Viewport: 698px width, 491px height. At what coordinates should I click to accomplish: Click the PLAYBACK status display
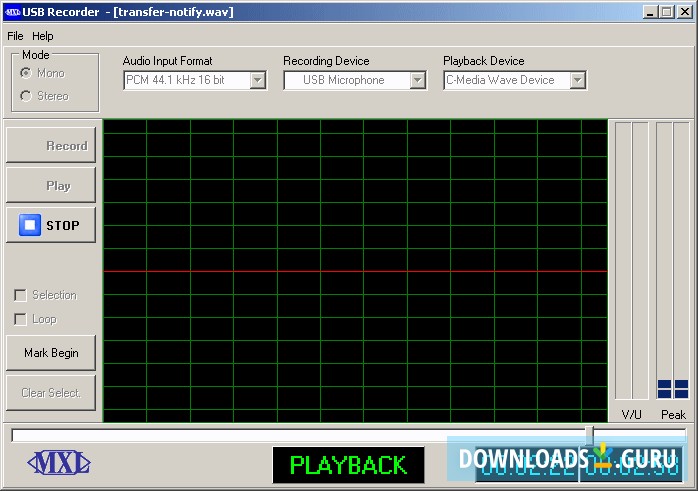348,465
